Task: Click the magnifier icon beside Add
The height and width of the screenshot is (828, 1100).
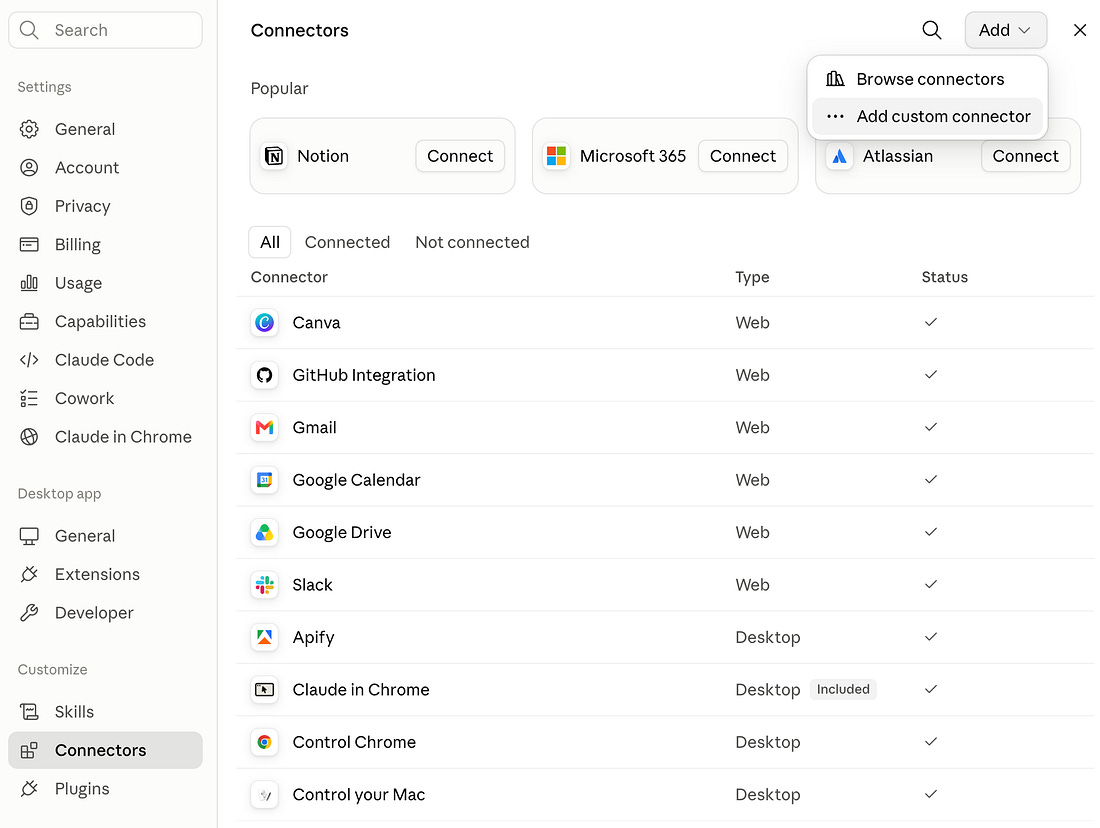Action: 932,30
